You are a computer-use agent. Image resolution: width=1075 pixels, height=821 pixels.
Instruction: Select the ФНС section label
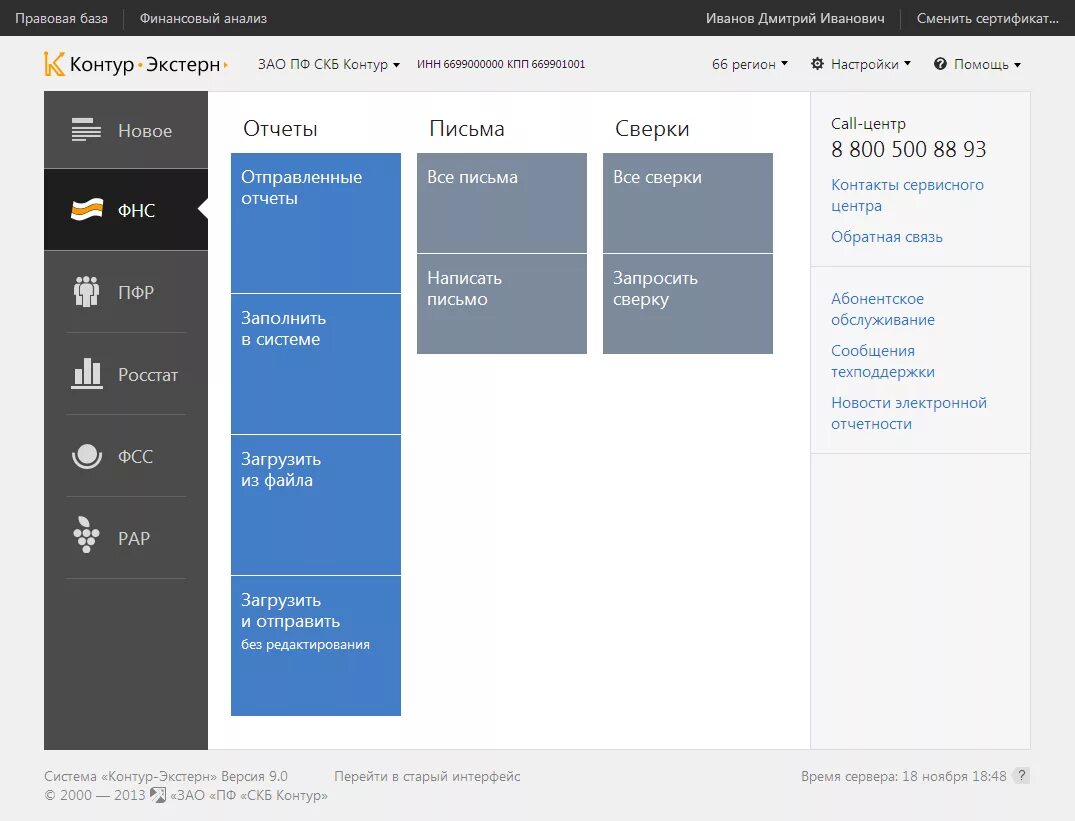136,210
